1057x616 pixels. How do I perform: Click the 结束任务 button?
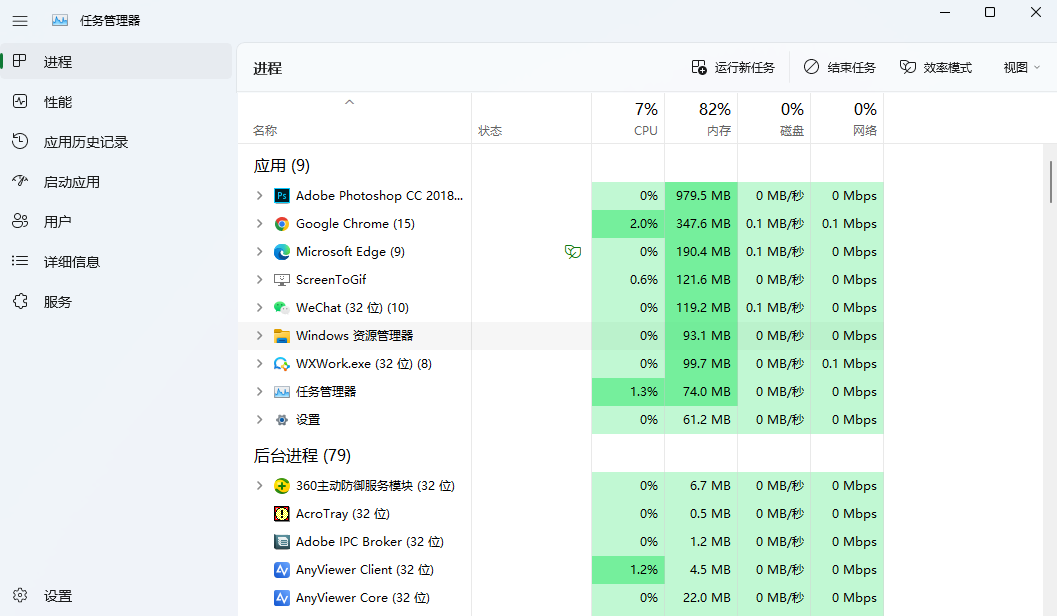pyautogui.click(x=839, y=67)
